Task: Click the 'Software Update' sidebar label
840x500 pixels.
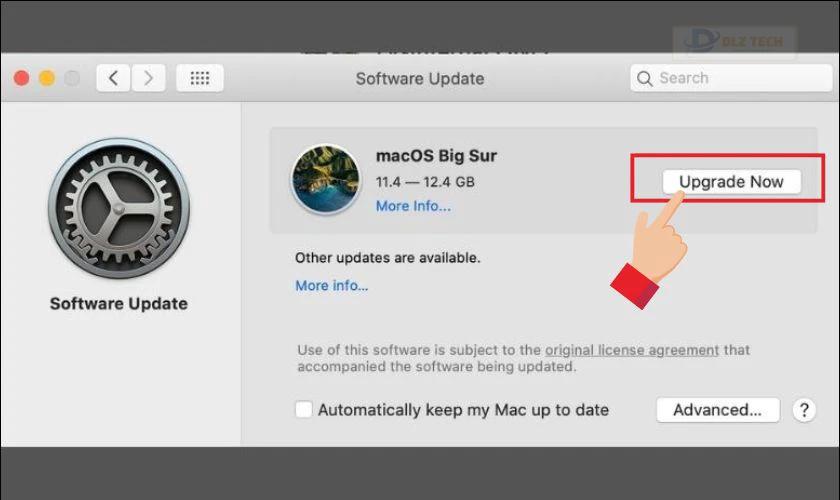Action: (119, 304)
